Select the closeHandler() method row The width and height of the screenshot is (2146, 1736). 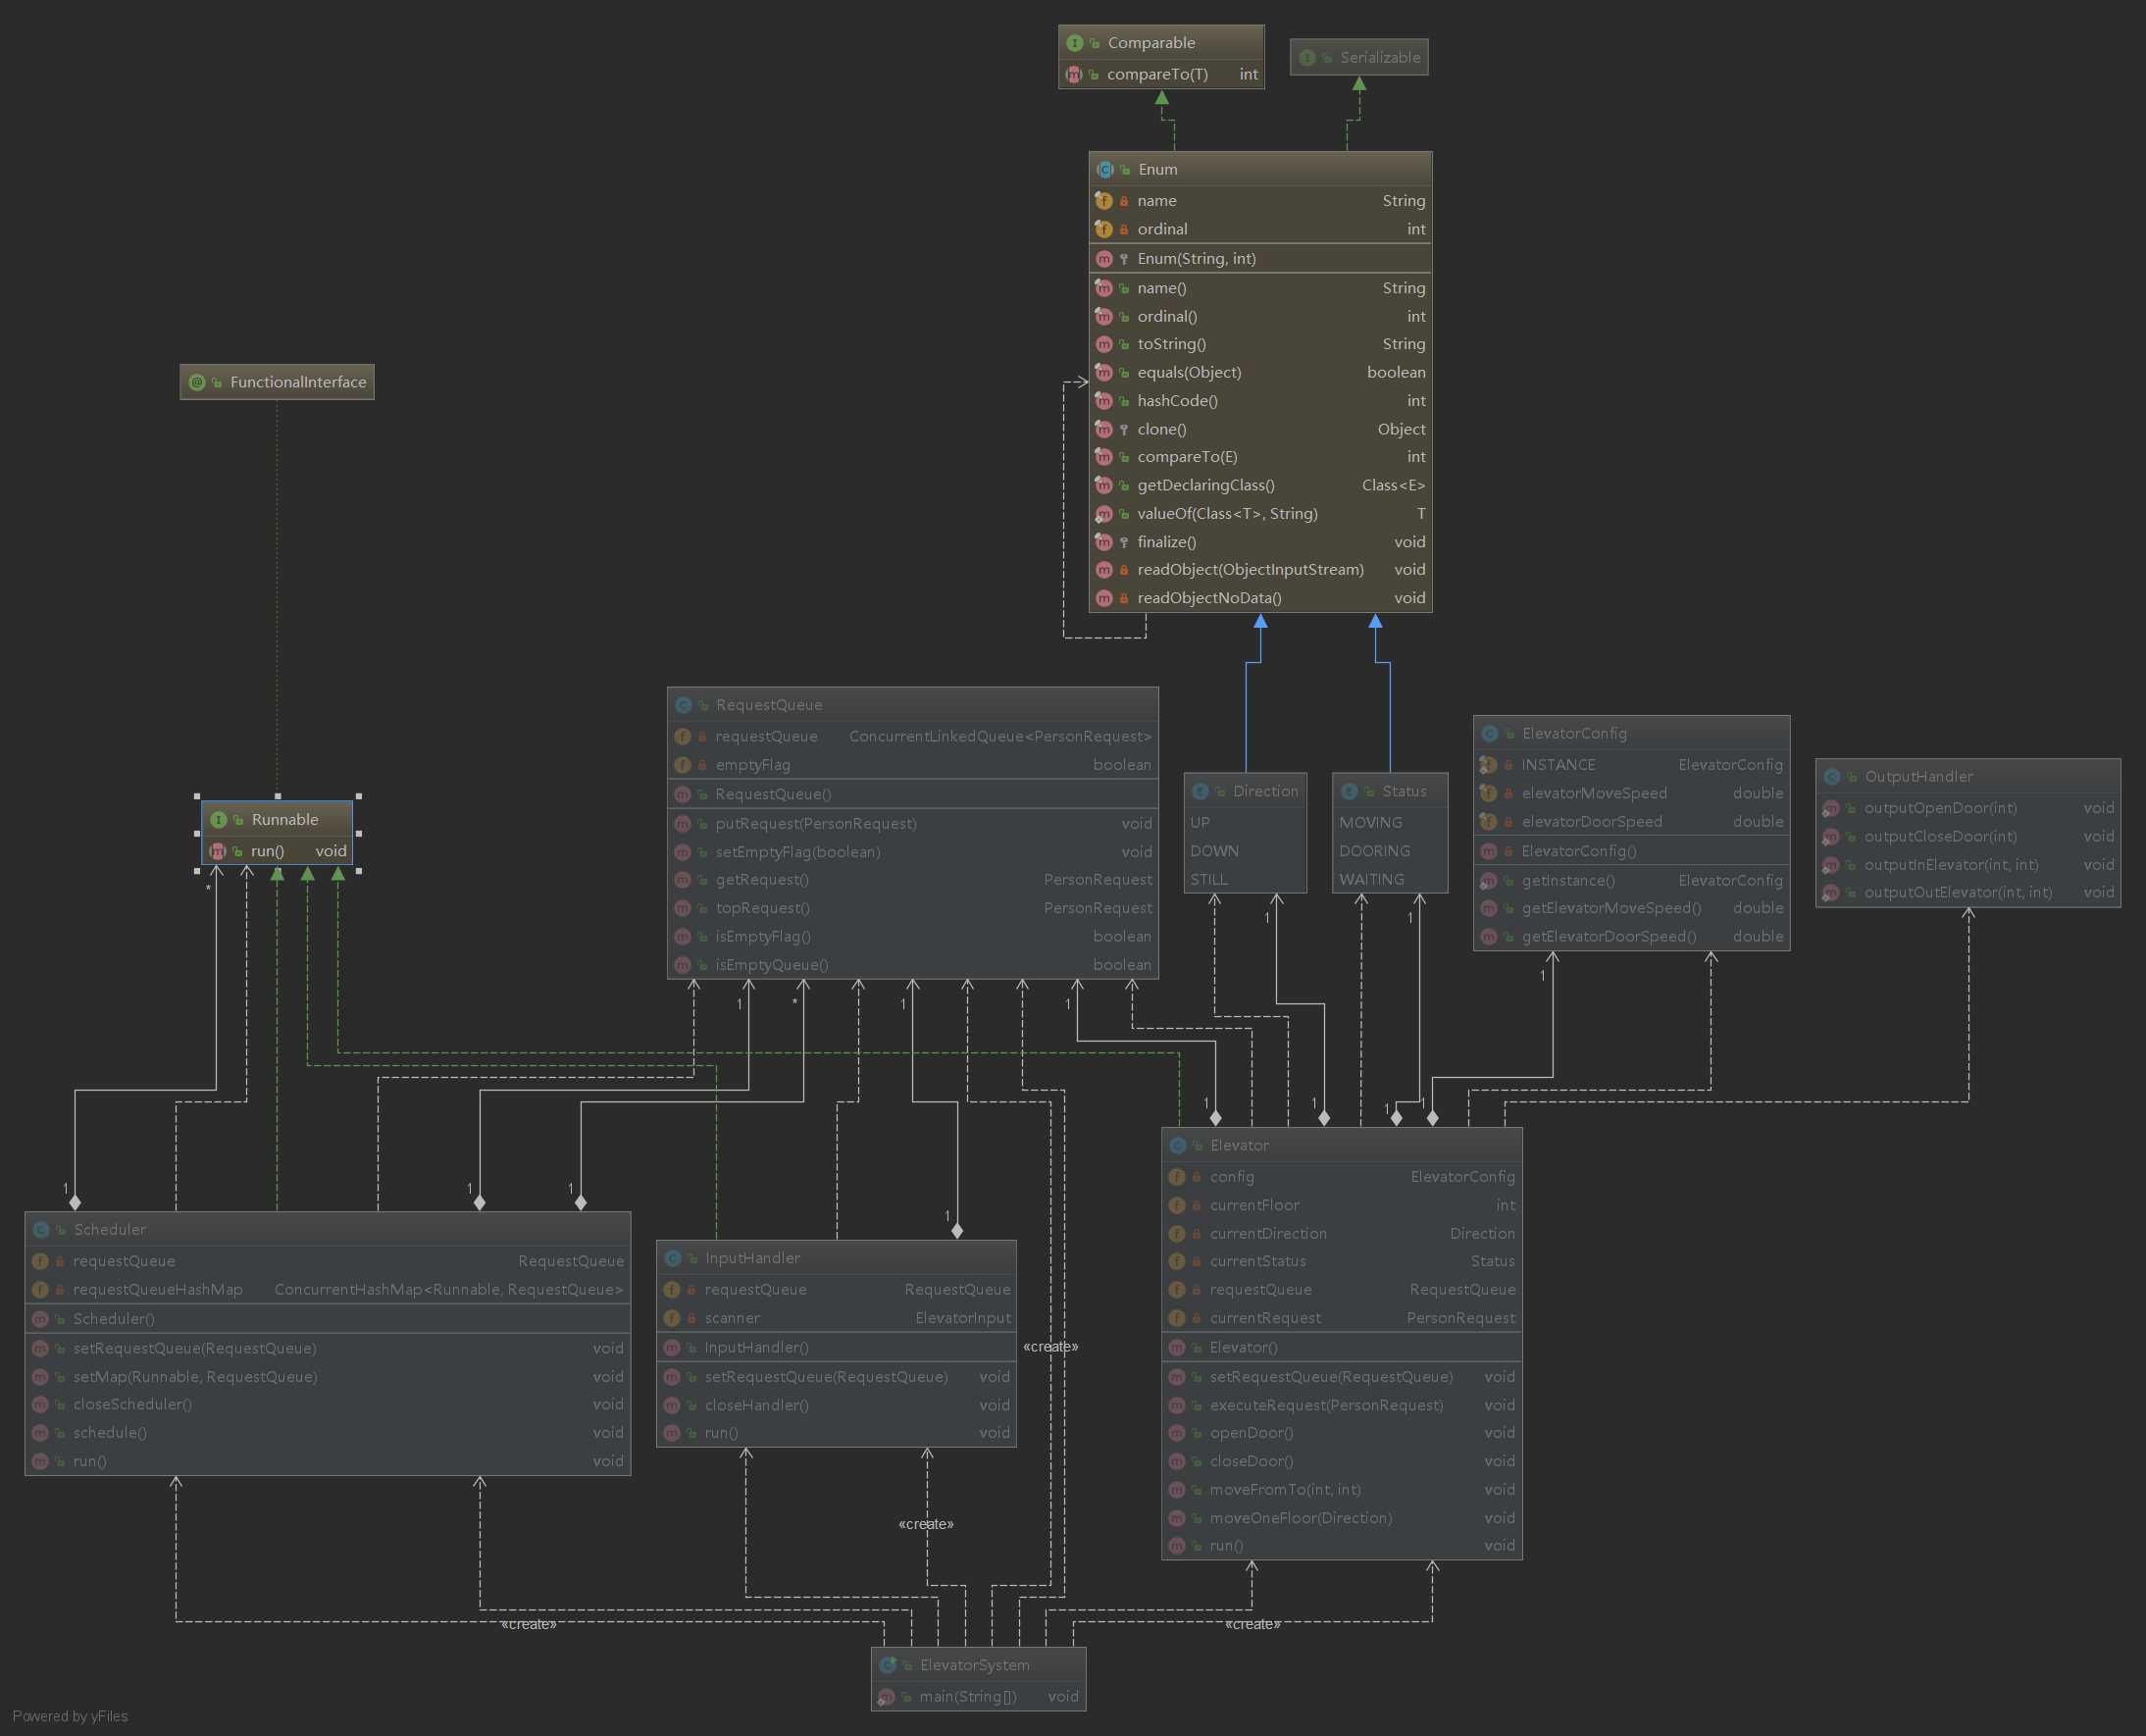[837, 1405]
